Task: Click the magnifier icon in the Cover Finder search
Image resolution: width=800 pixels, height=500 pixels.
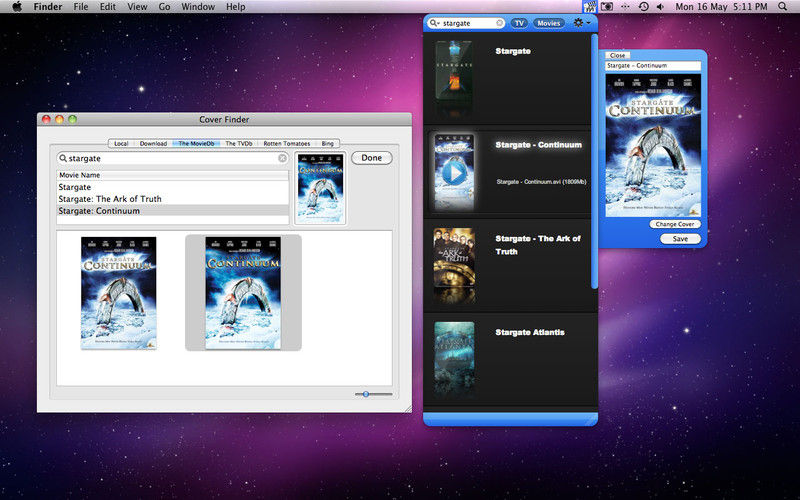Action: coord(63,158)
